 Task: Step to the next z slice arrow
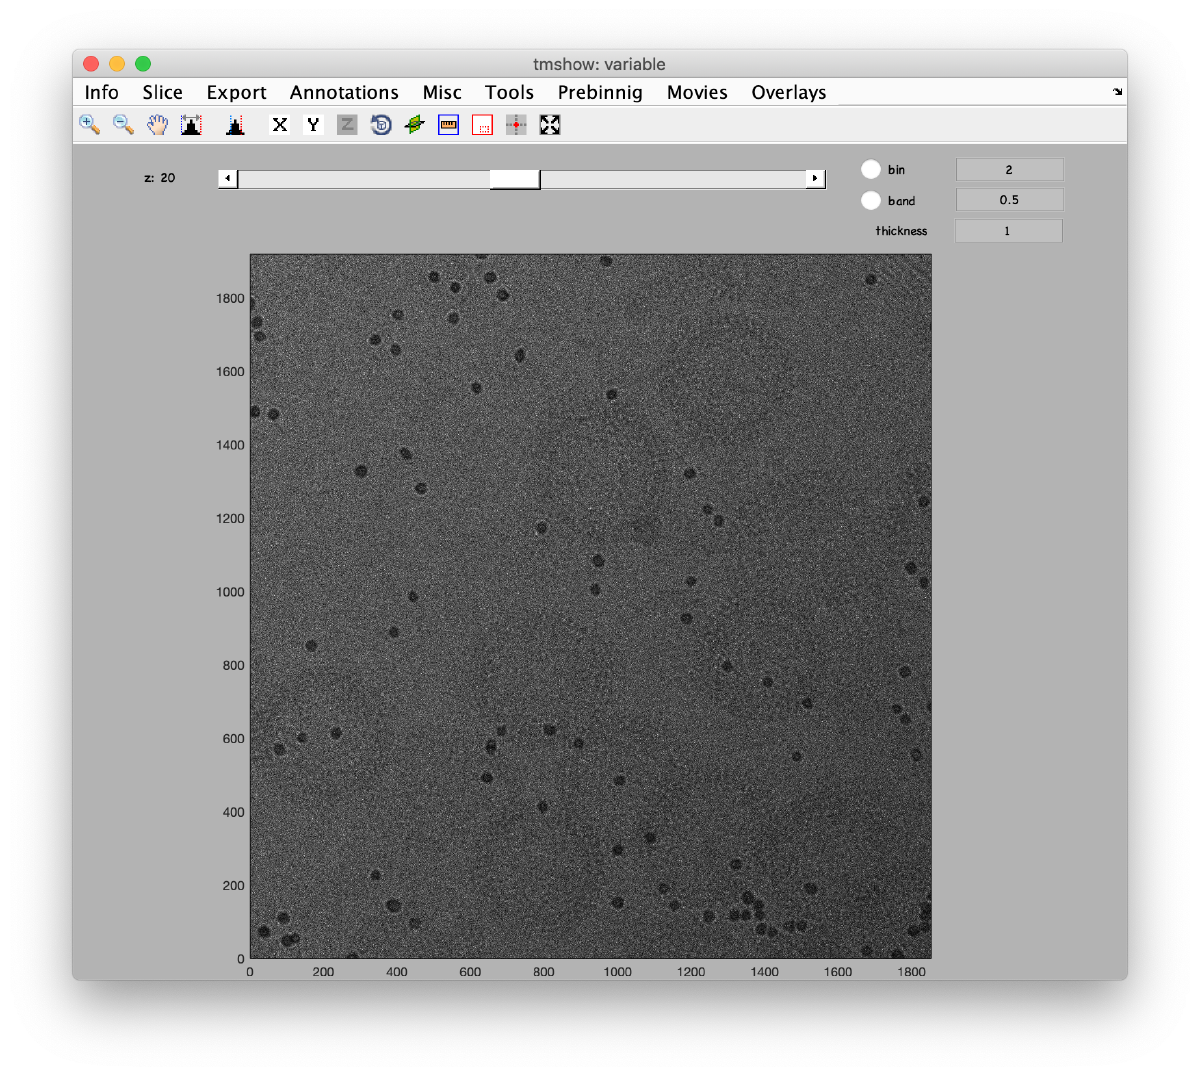click(x=816, y=178)
